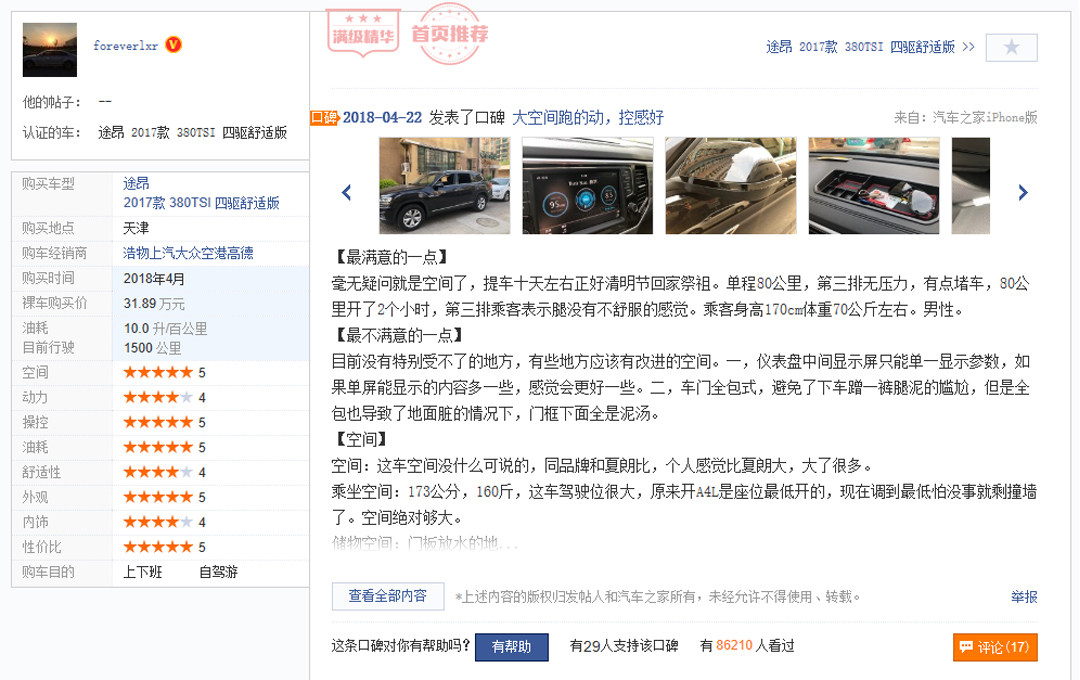Screen dimensions: 1080x680
Task: Open the side mirror photo thumbnail
Action: 730,186
